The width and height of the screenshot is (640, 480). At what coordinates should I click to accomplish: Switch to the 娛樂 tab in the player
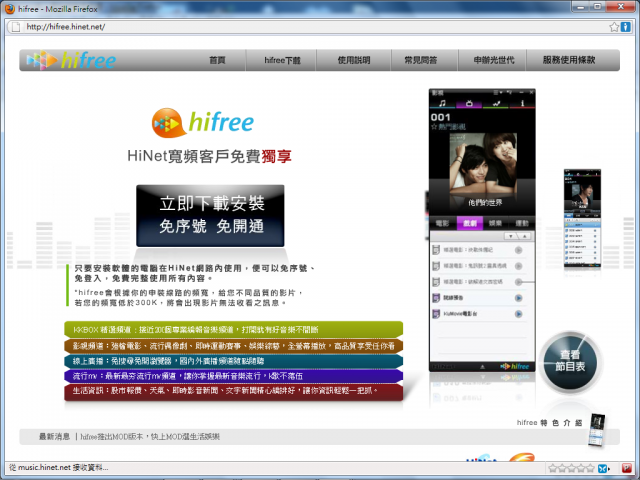pyautogui.click(x=496, y=223)
